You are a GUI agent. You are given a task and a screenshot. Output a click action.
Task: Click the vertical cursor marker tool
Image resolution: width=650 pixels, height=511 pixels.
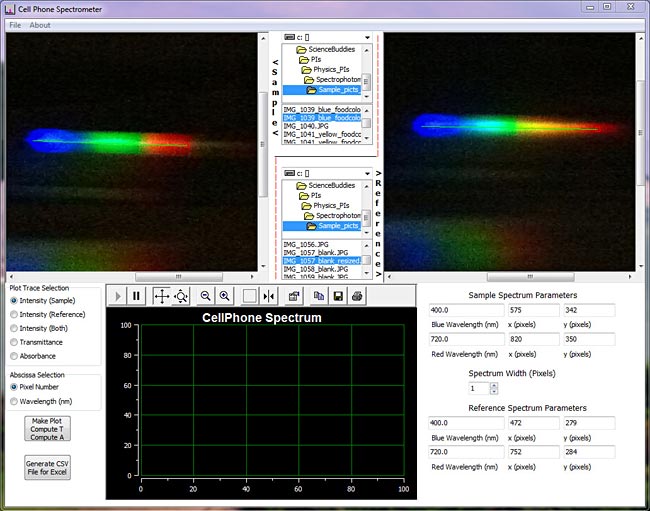[x=268, y=296]
